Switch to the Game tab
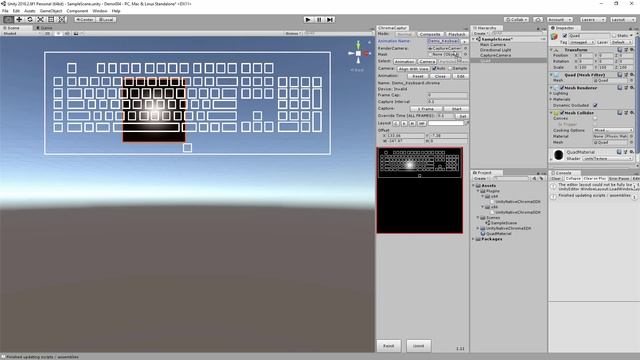The image size is (640, 360). [44, 28]
